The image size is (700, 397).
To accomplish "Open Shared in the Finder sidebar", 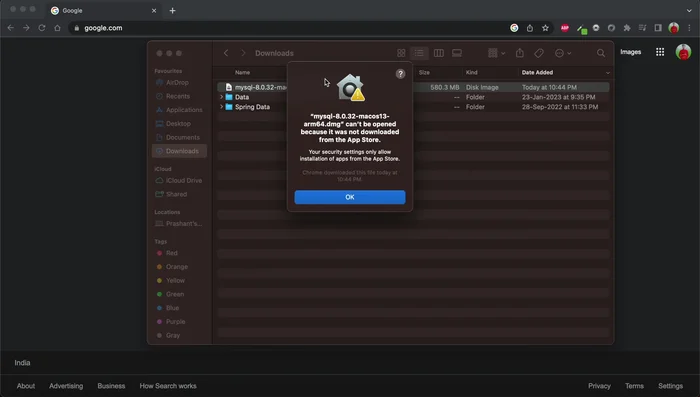I will pyautogui.click(x=176, y=194).
